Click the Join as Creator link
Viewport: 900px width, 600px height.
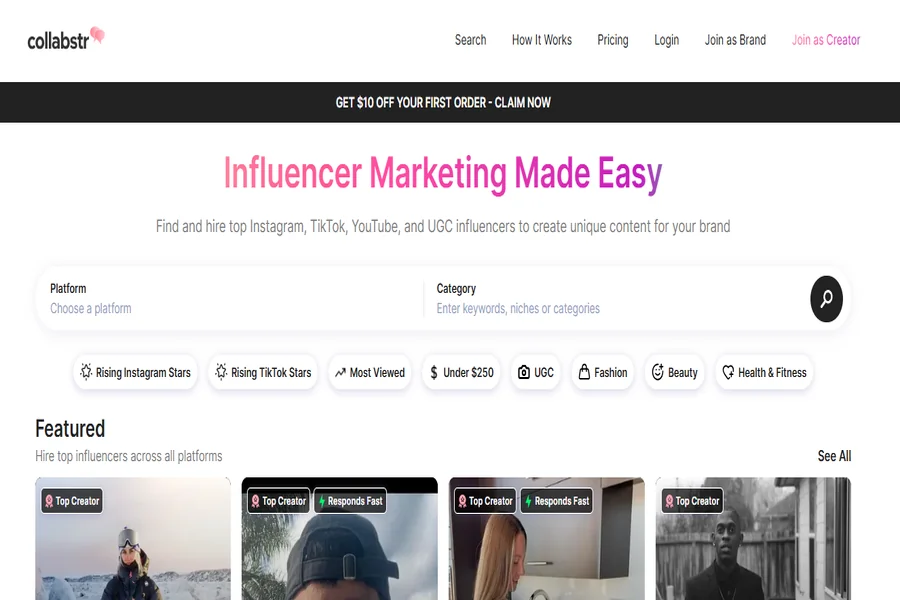[826, 40]
